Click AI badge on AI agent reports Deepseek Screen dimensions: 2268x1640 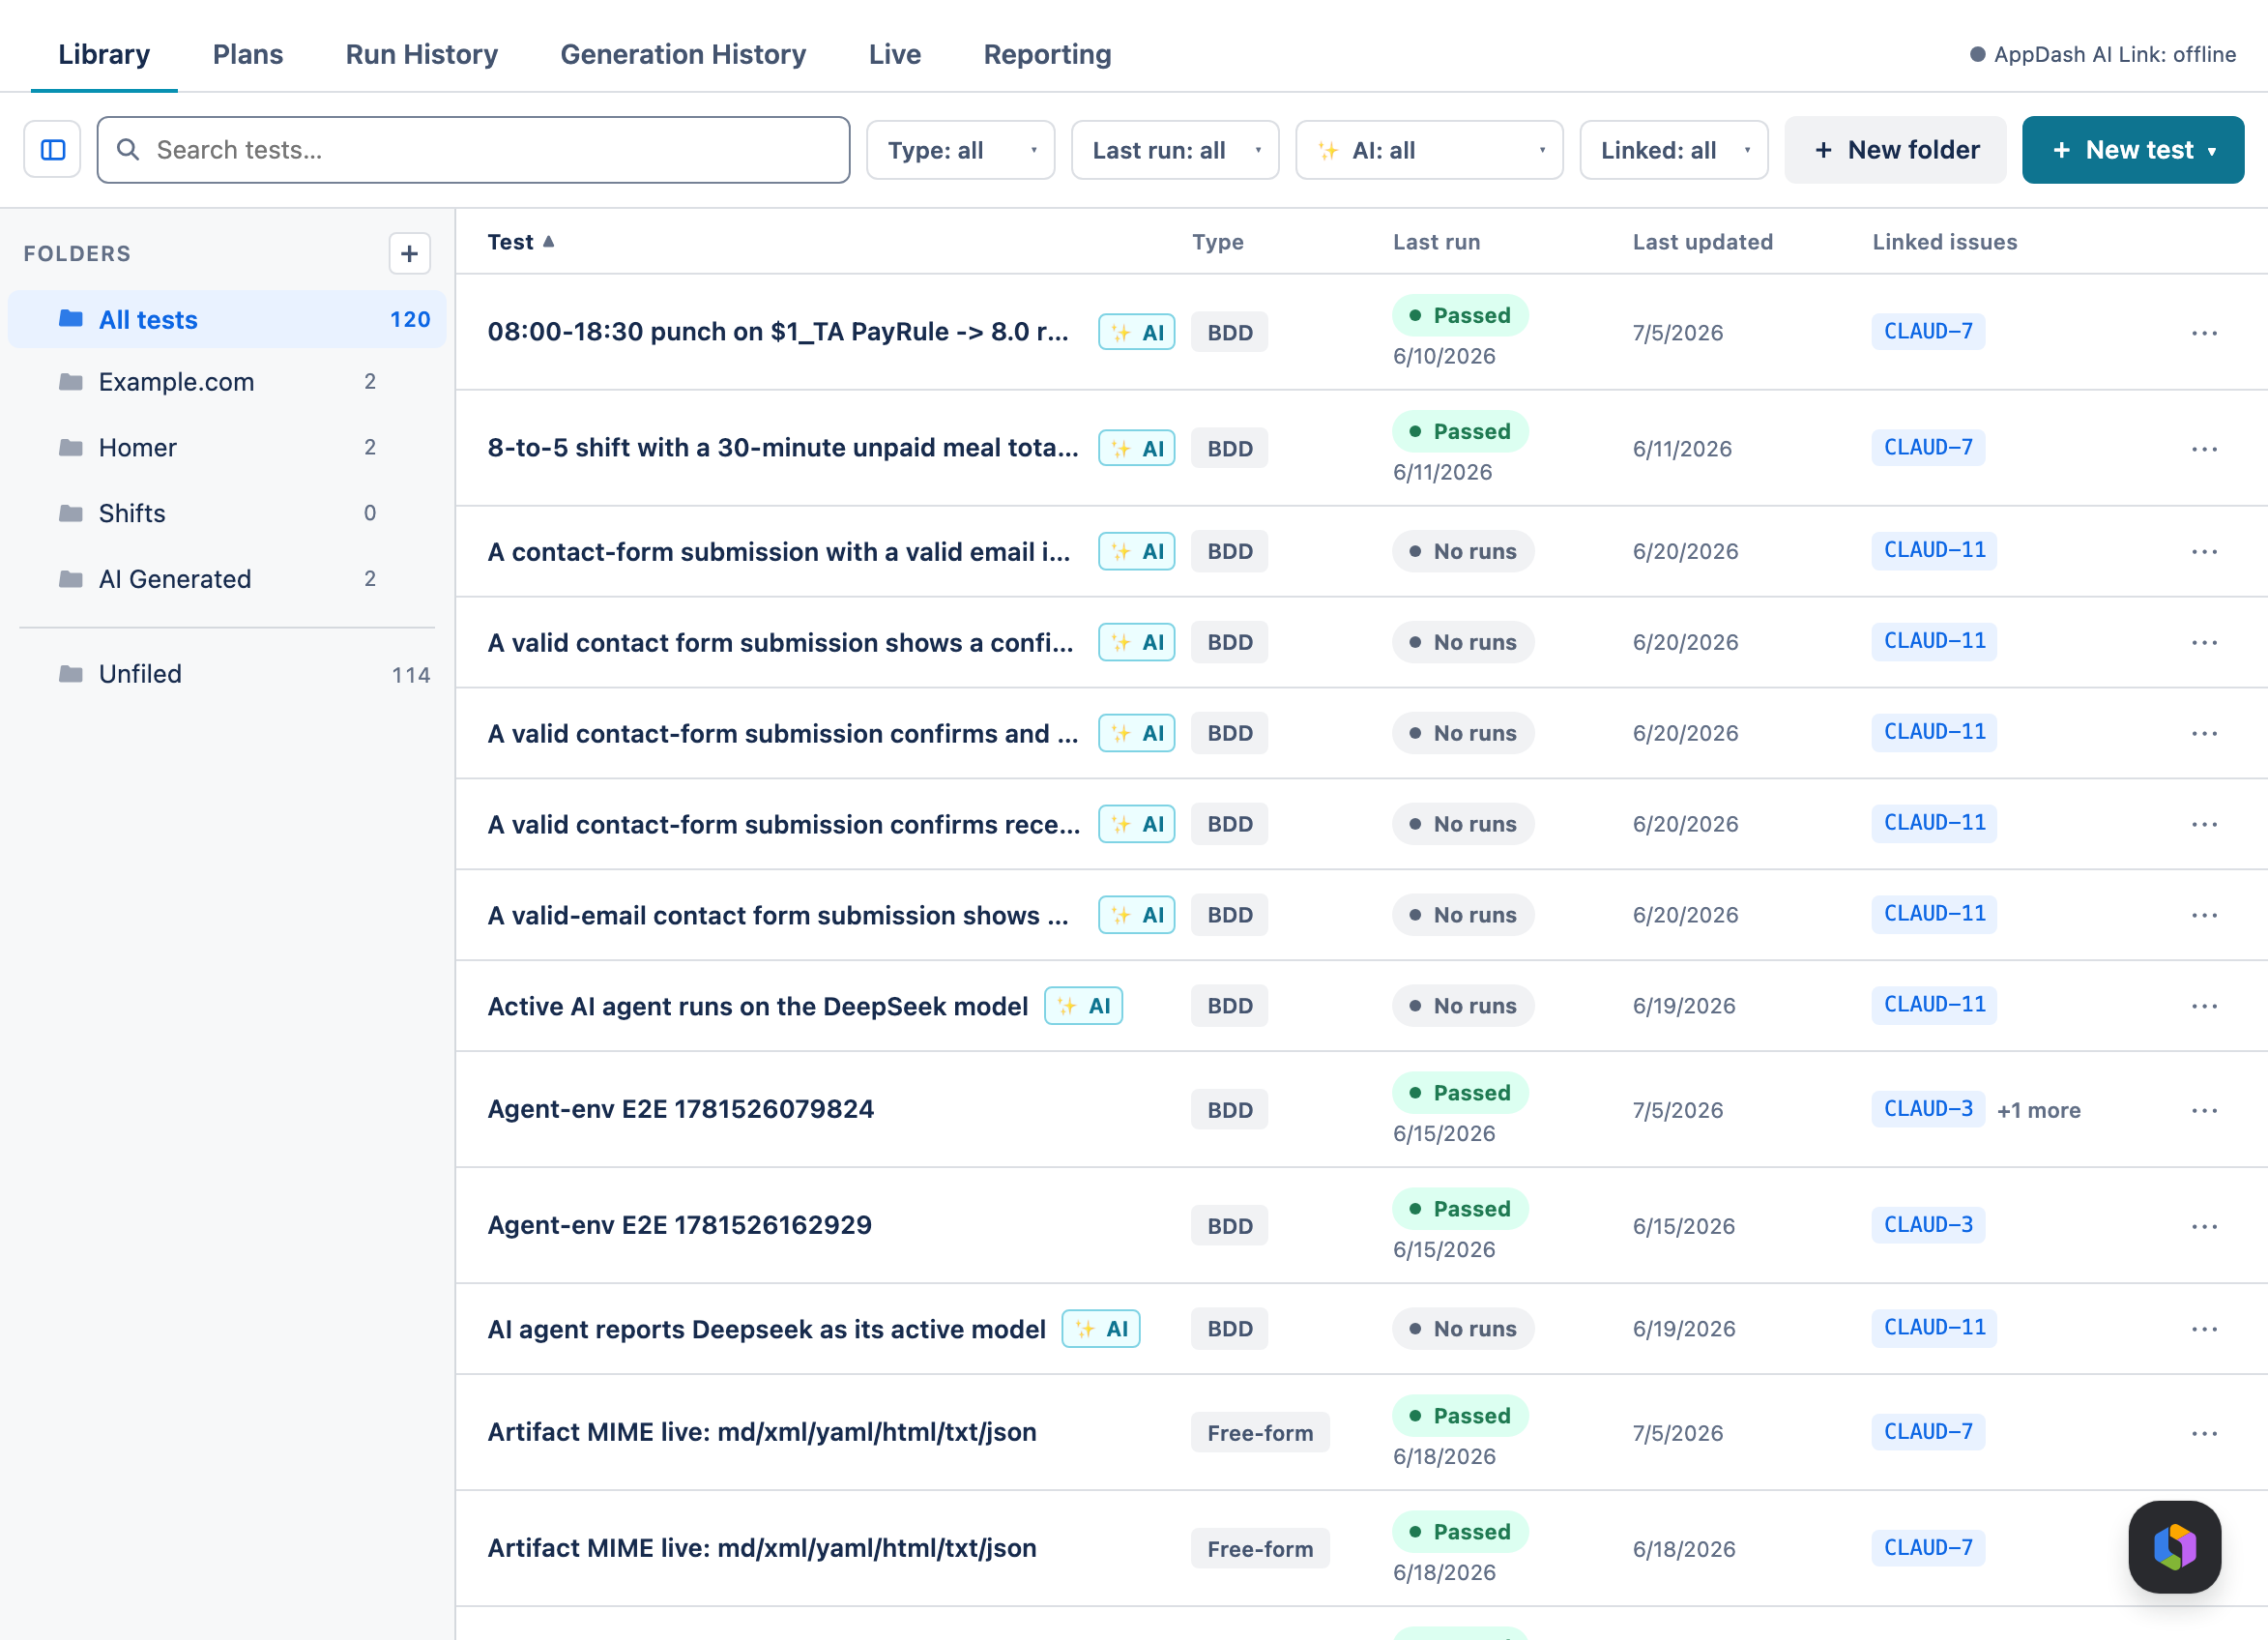point(1100,1329)
